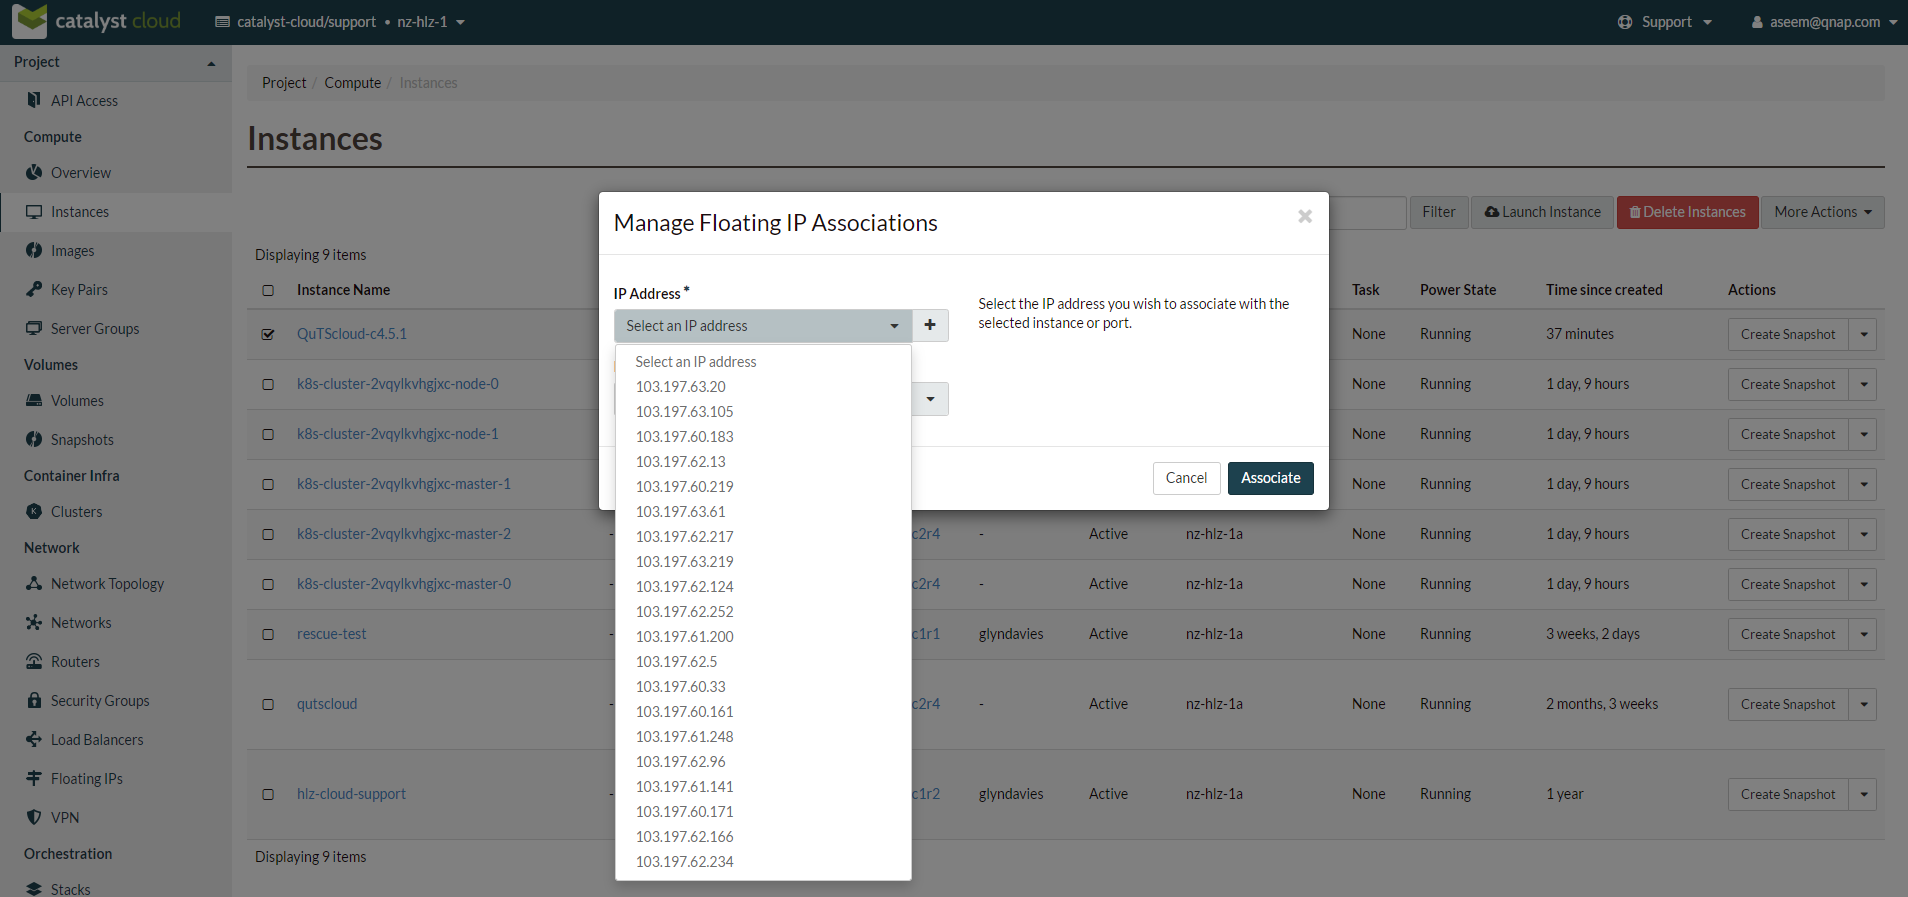The image size is (1908, 897).
Task: Choose 103.197.62.234 in the dropdown list
Action: 684,862
